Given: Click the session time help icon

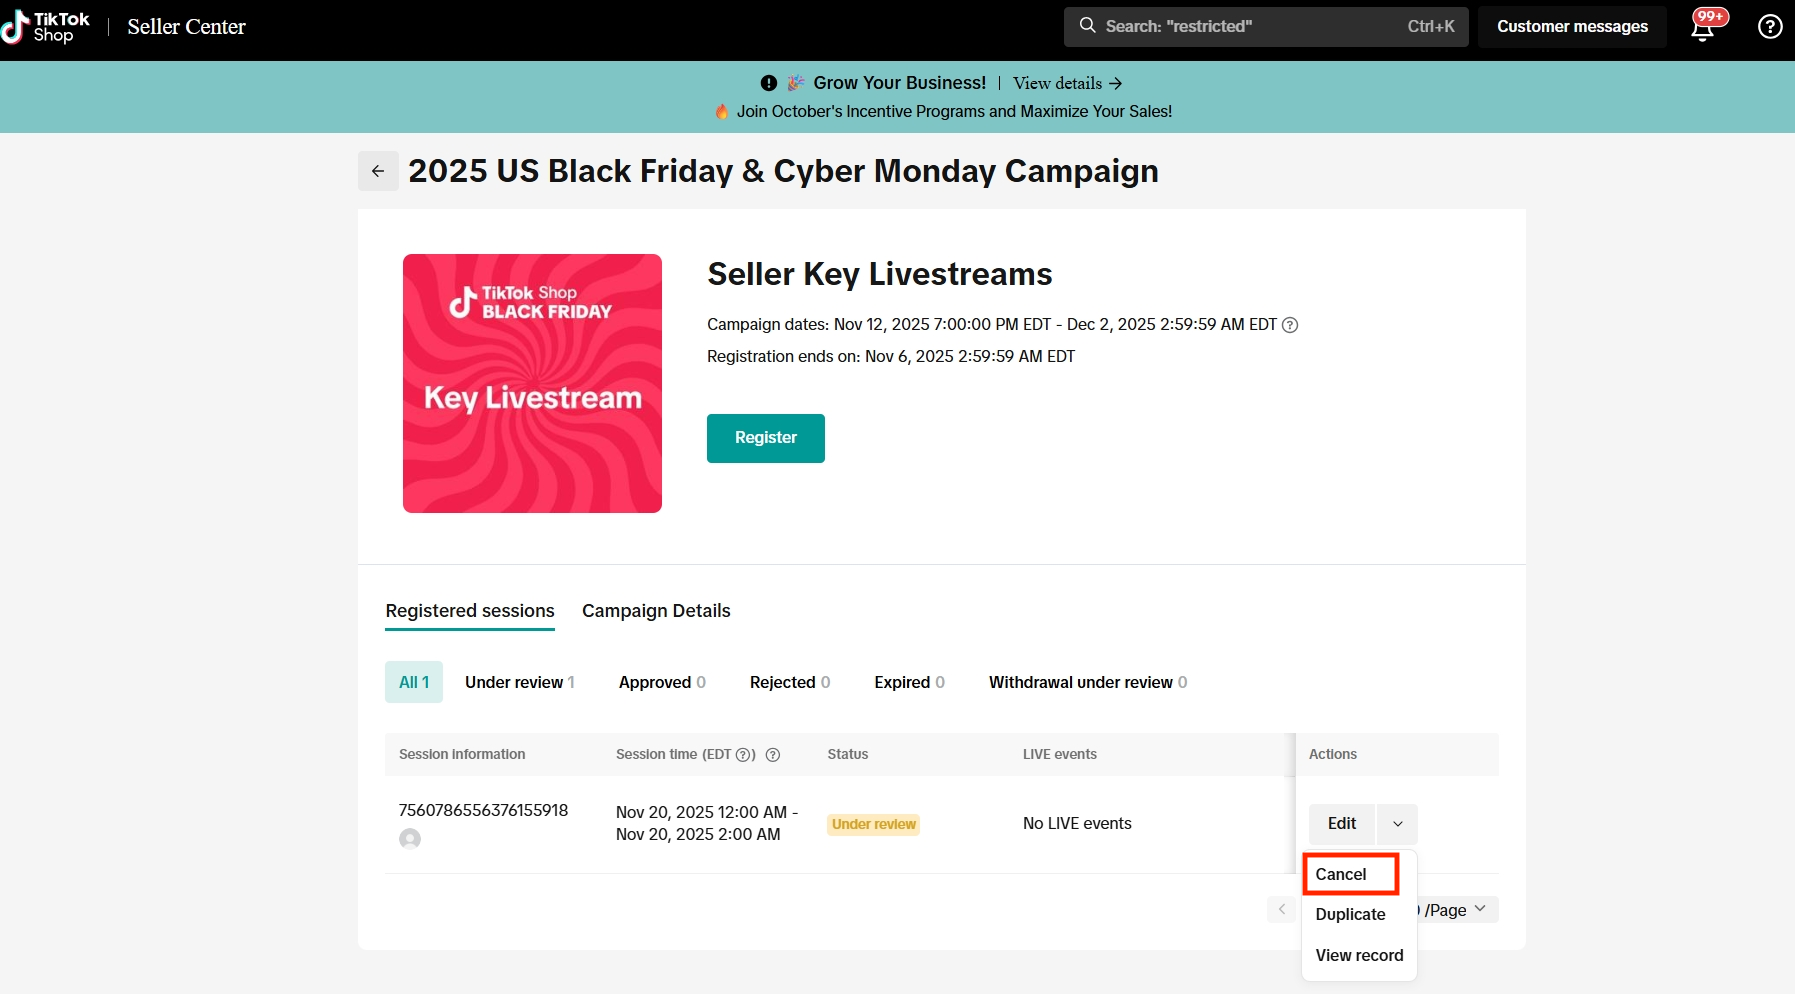Looking at the screenshot, I should click(773, 755).
